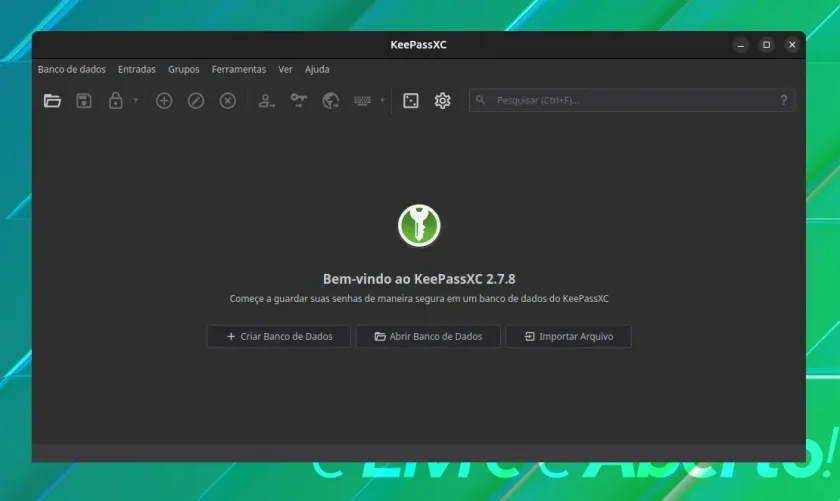
Task: Click the KeePassXC green key logo
Action: (419, 226)
